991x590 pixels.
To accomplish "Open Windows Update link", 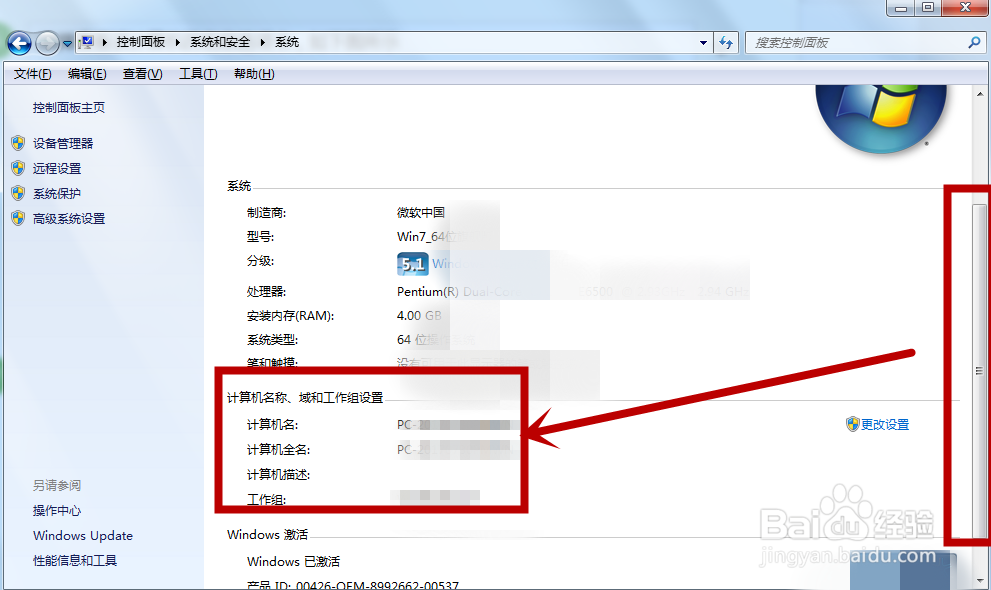I will [83, 536].
